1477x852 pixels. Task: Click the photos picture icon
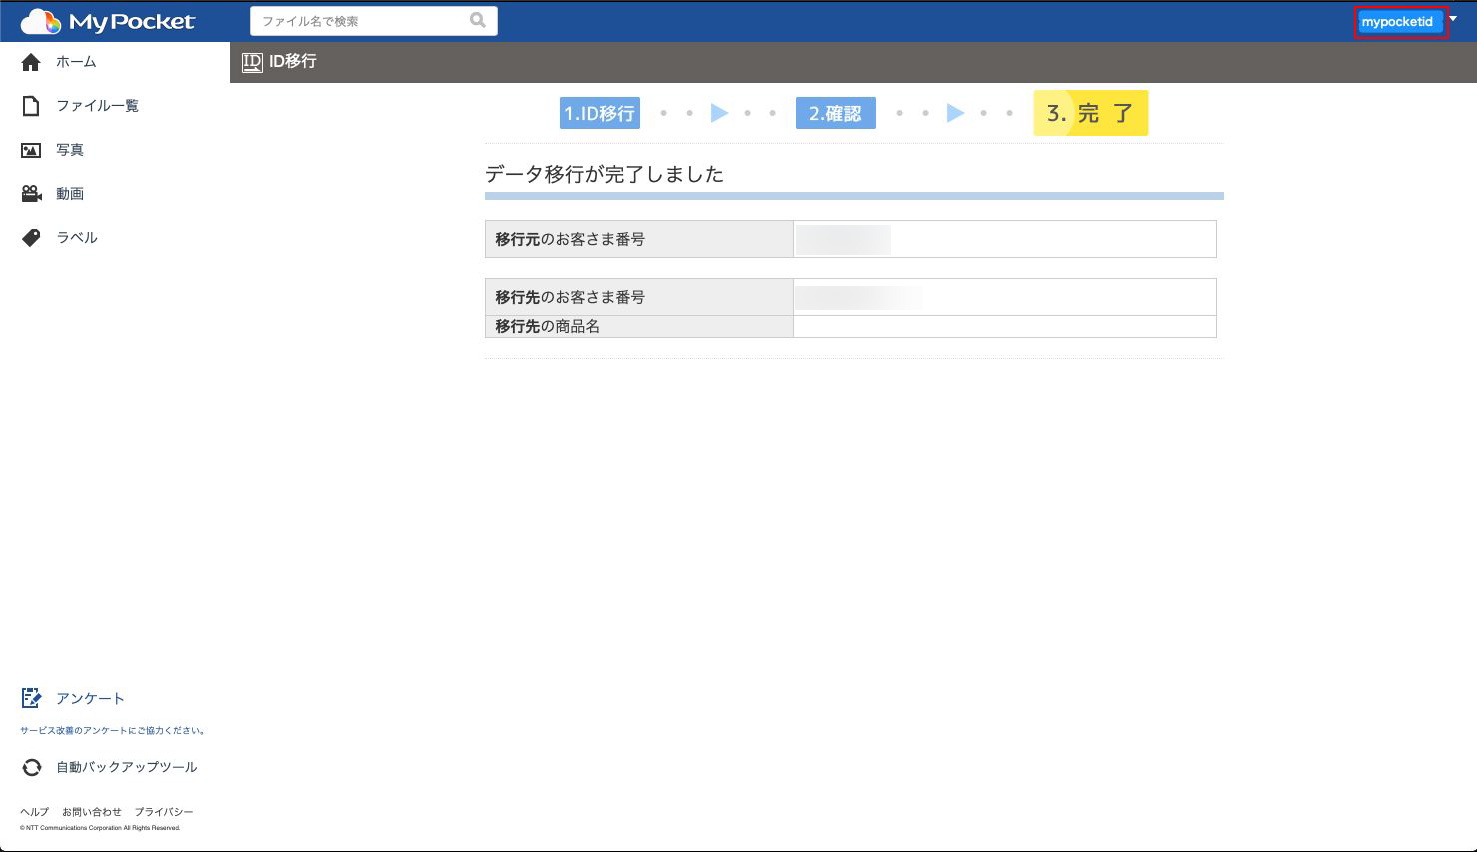click(31, 150)
